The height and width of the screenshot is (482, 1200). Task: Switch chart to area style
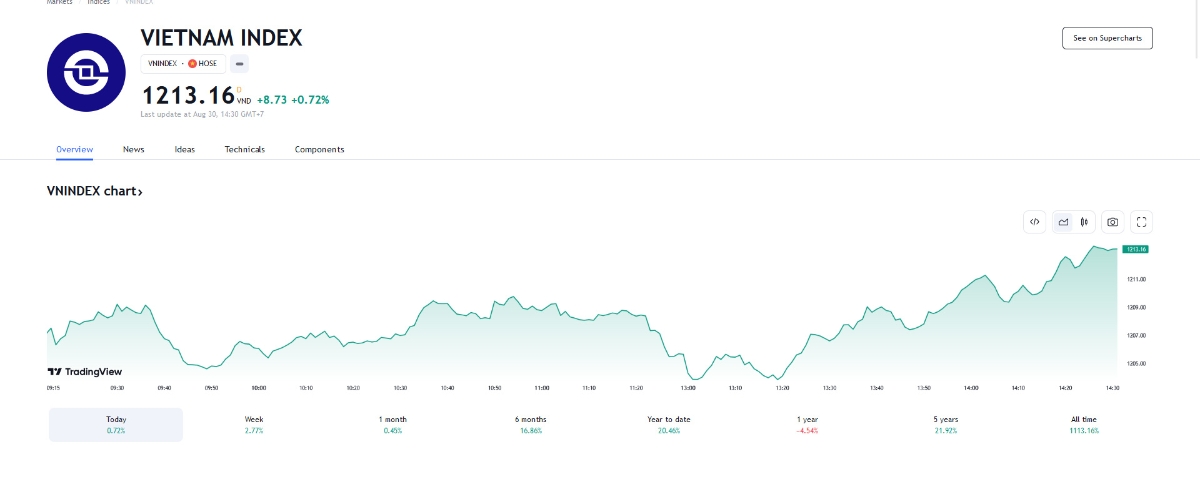click(x=1063, y=222)
